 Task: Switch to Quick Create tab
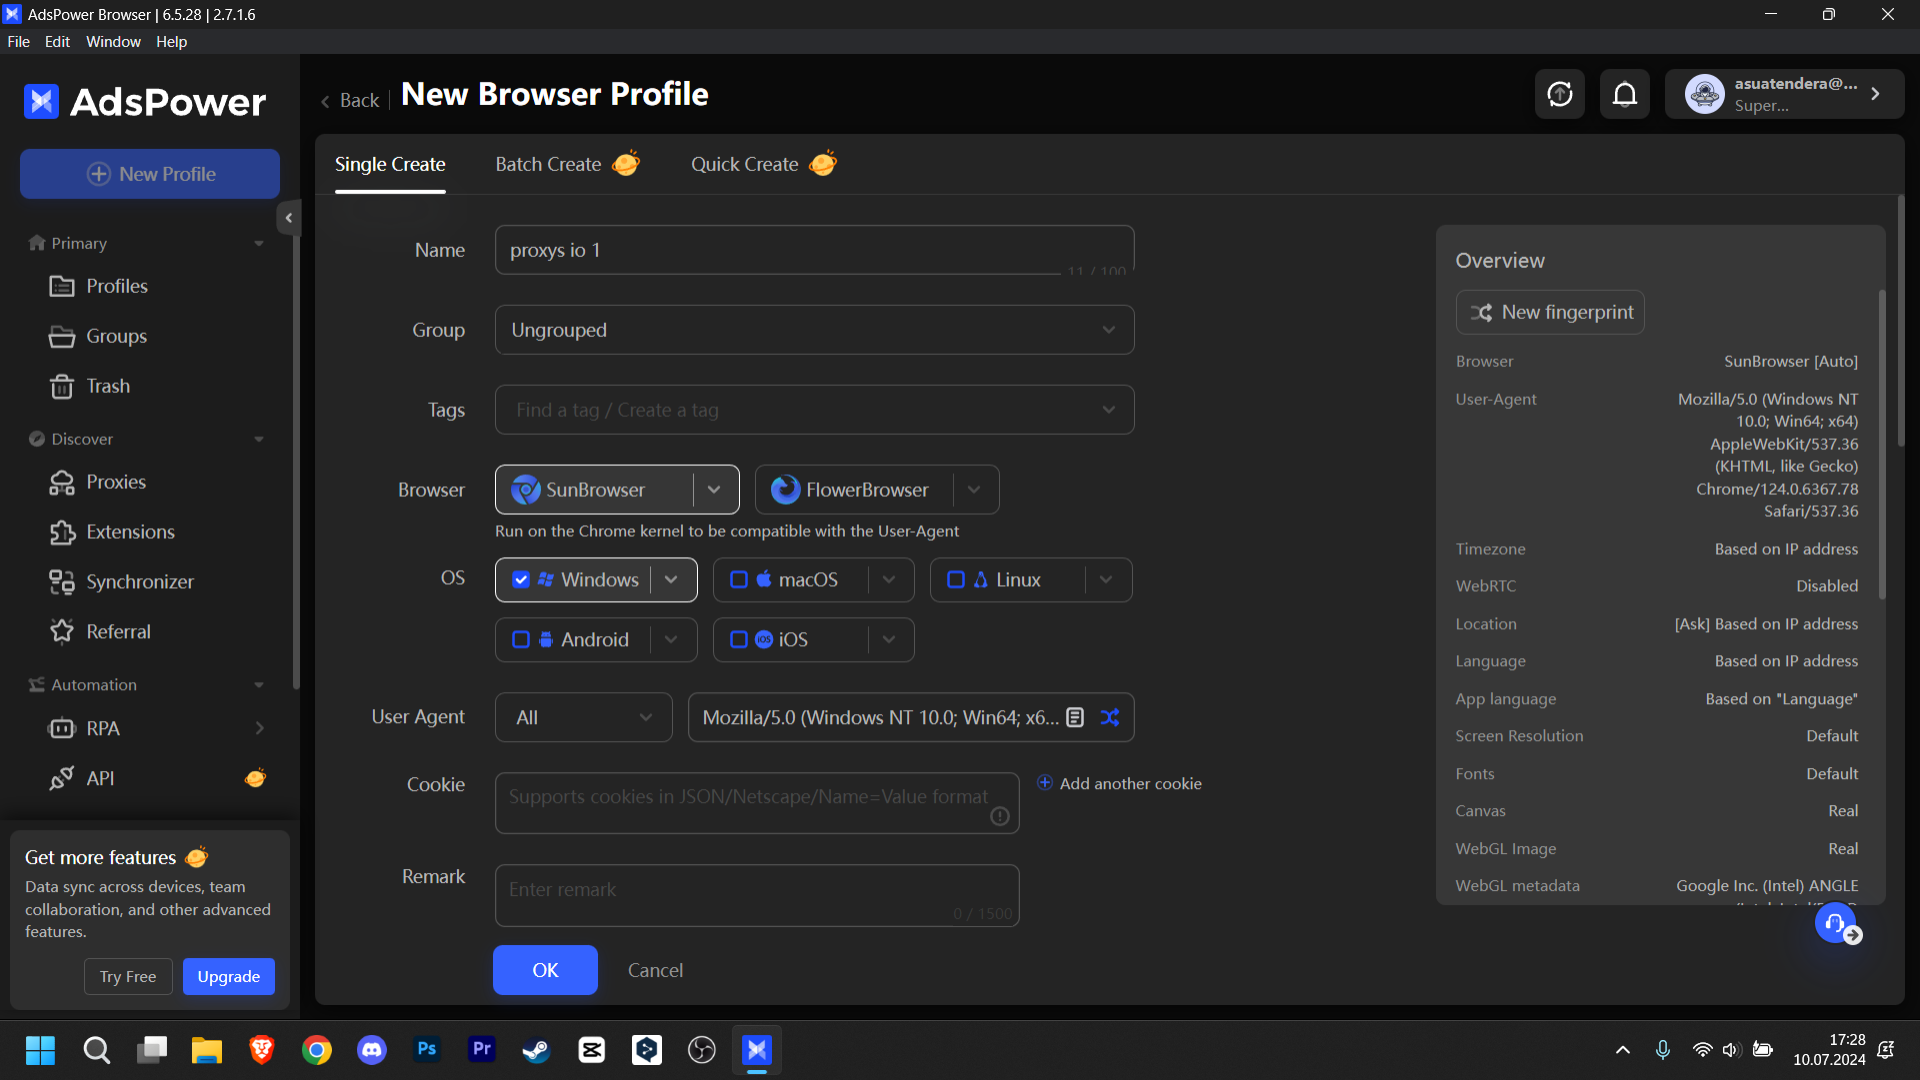point(764,164)
